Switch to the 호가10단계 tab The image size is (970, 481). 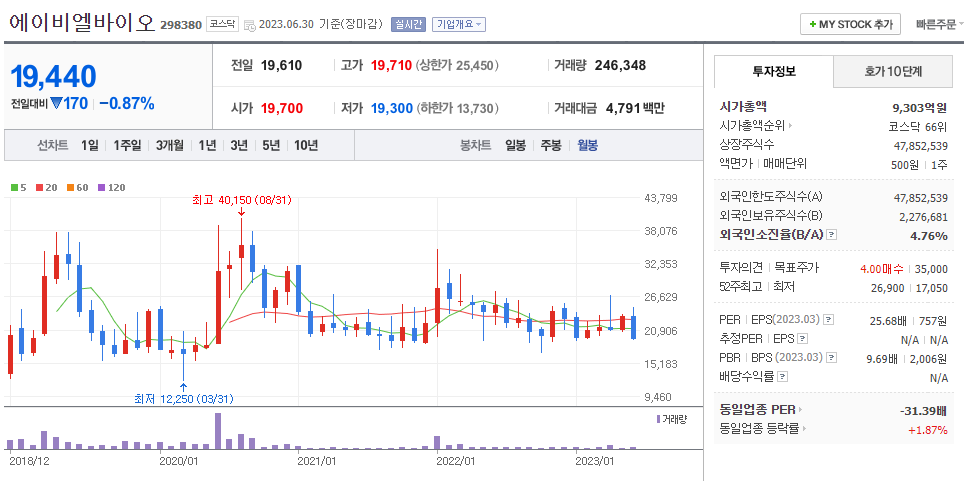point(893,71)
